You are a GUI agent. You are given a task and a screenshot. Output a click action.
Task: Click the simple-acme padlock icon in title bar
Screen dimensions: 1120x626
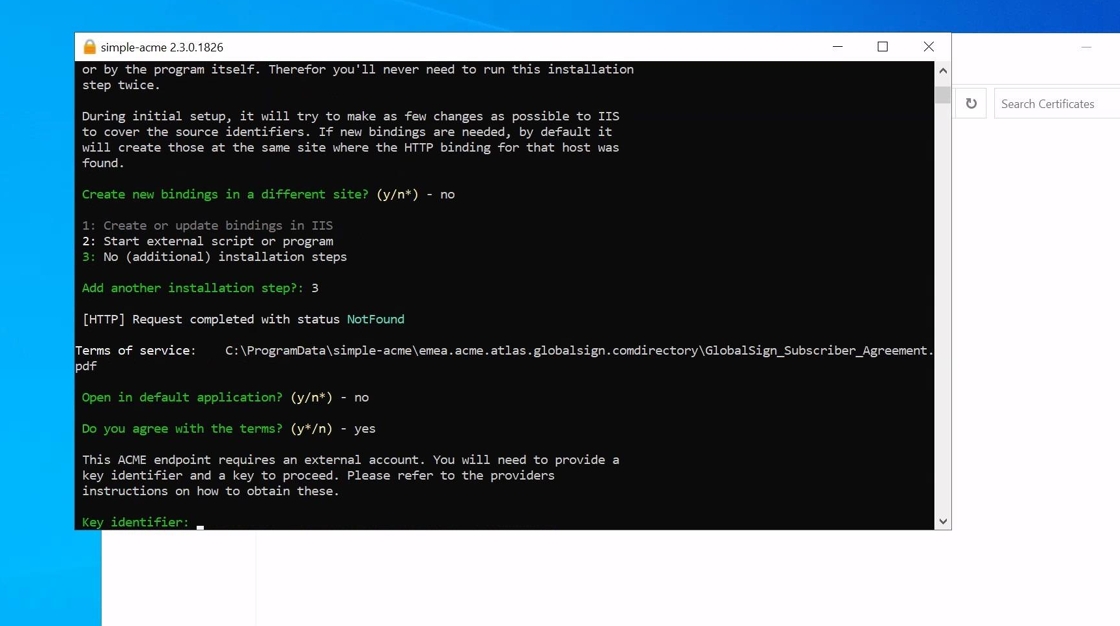click(89, 47)
